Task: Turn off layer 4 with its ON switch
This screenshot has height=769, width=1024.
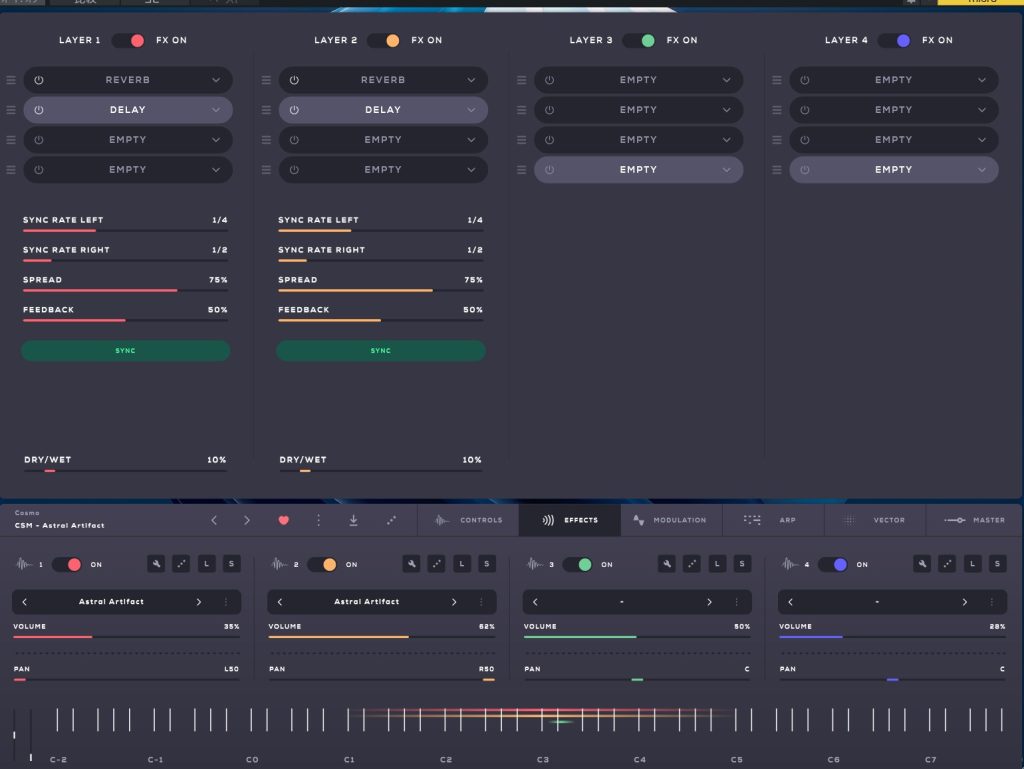Action: (x=834, y=564)
